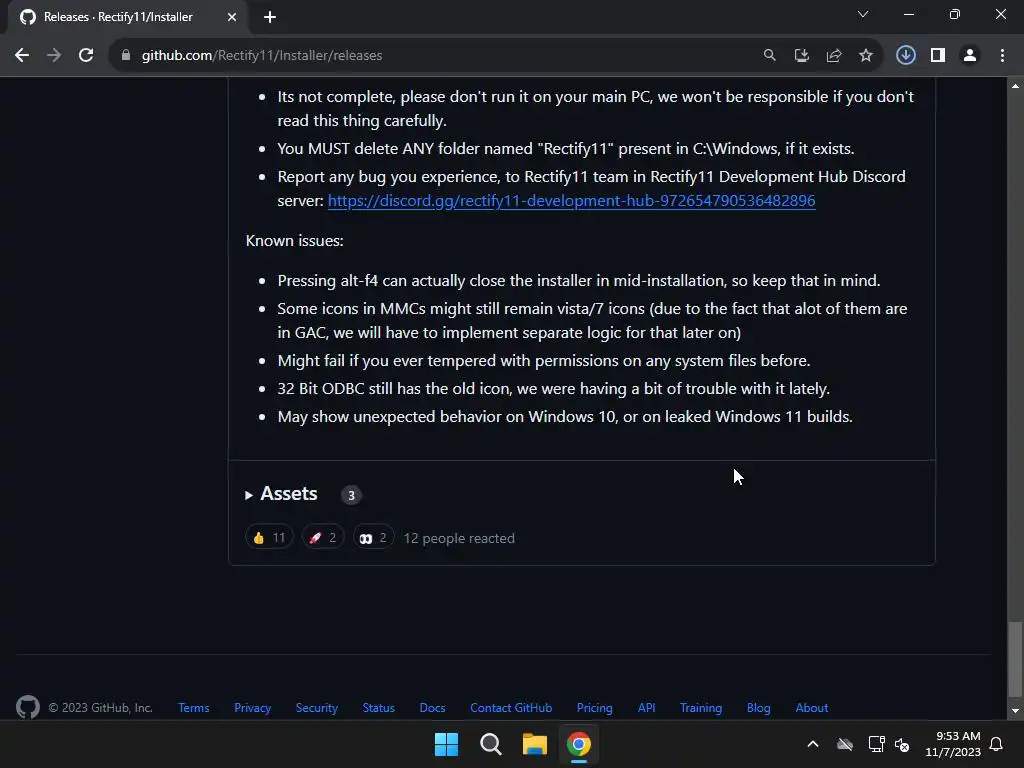The height and width of the screenshot is (768, 1024).
Task: Open the Blog footer link
Action: [x=759, y=707]
